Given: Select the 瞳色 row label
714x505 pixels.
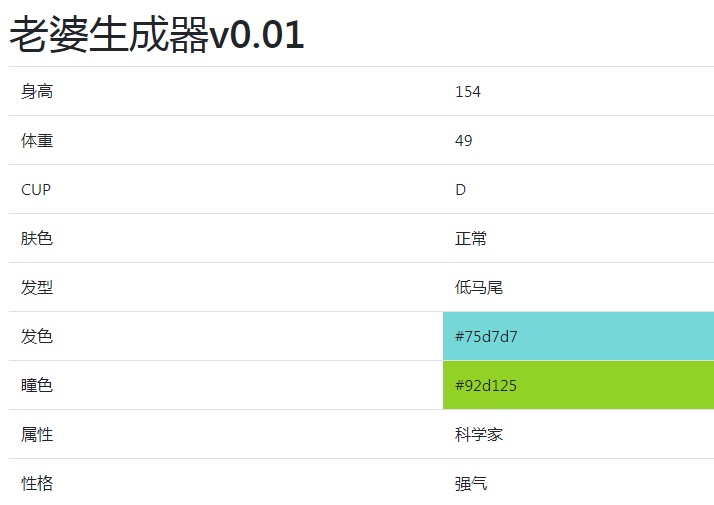Looking at the screenshot, I should click(x=37, y=385).
